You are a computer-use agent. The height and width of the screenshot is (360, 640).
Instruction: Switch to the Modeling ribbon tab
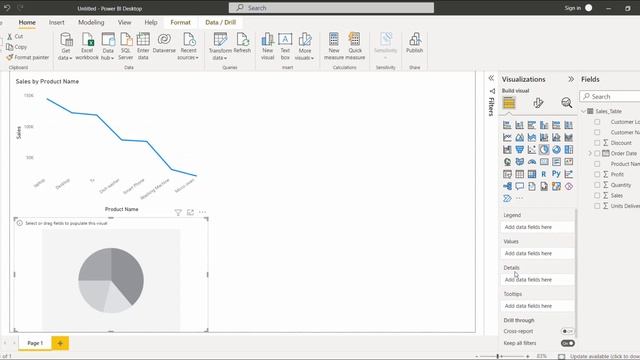pos(91,22)
